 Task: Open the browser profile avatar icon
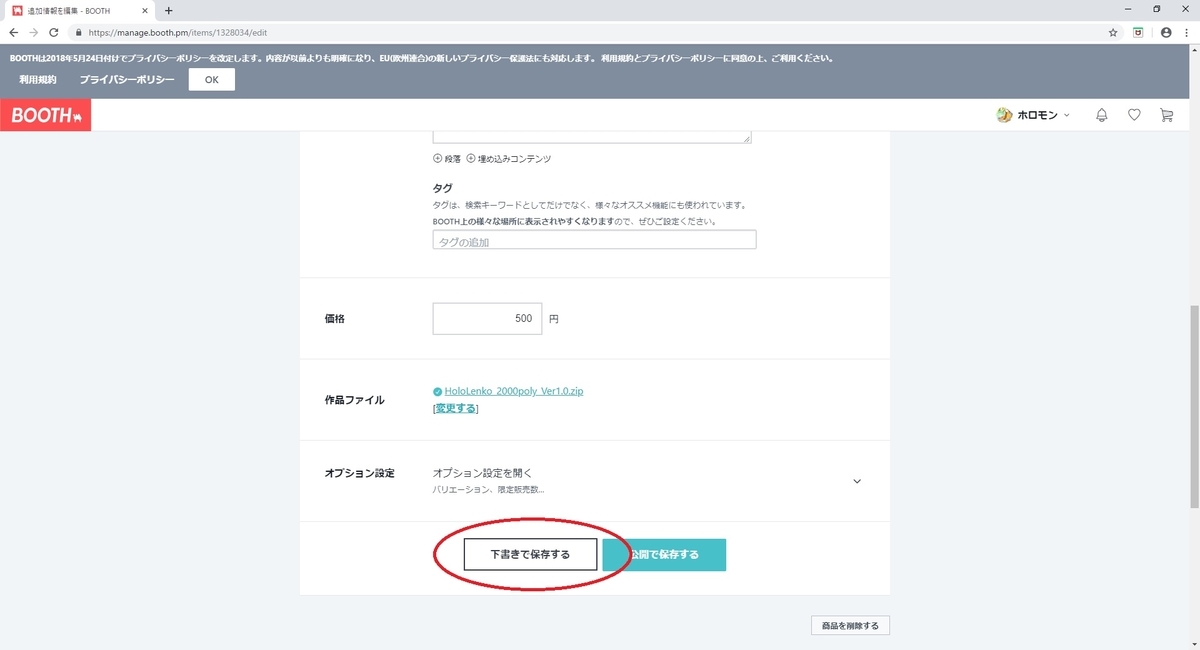coord(1164,32)
